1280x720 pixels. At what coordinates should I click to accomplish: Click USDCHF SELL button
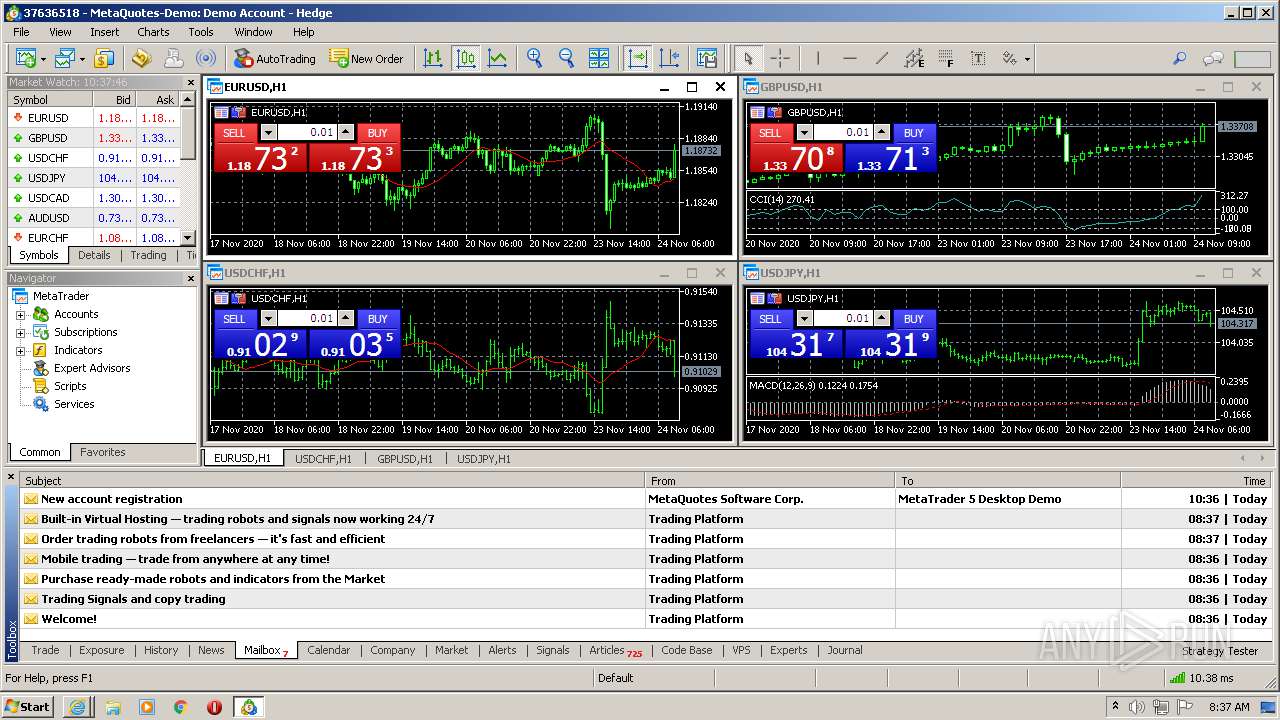coord(234,319)
